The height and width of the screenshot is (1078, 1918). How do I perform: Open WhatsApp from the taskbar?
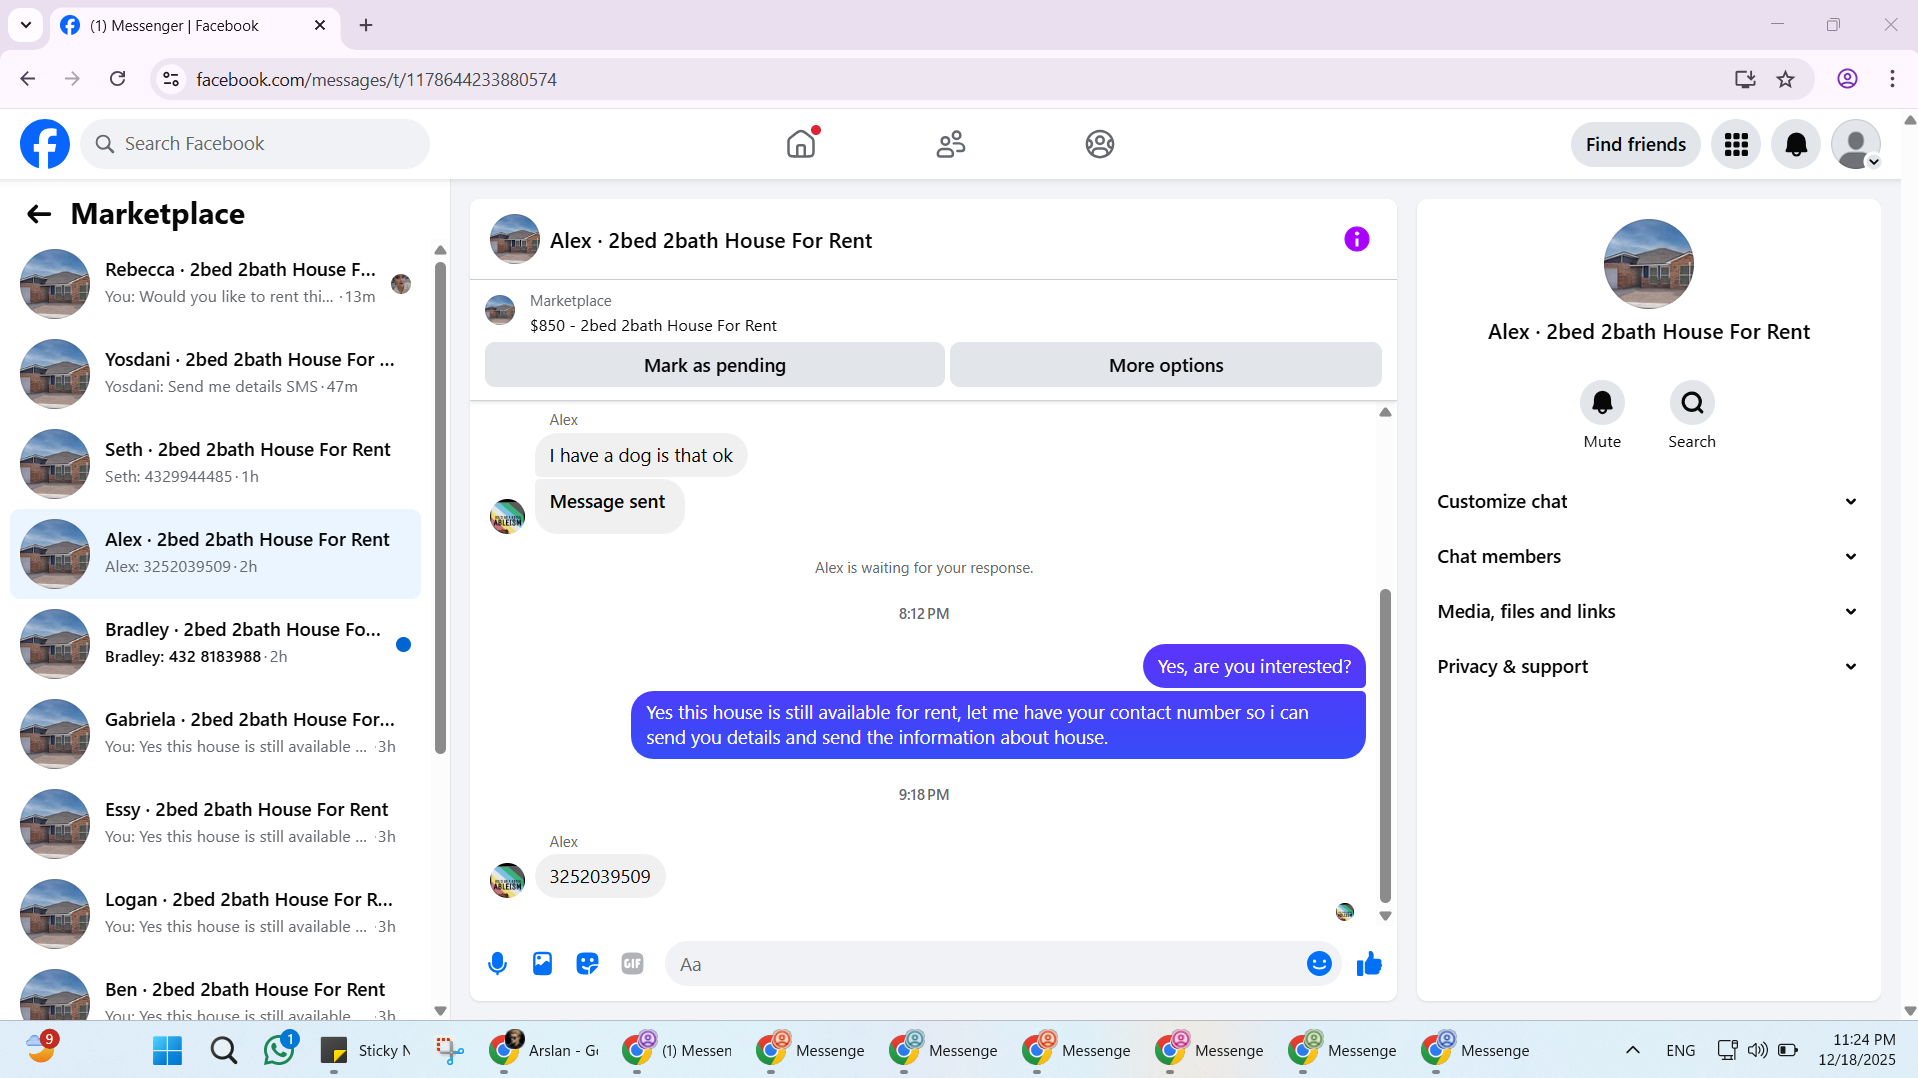coord(279,1050)
